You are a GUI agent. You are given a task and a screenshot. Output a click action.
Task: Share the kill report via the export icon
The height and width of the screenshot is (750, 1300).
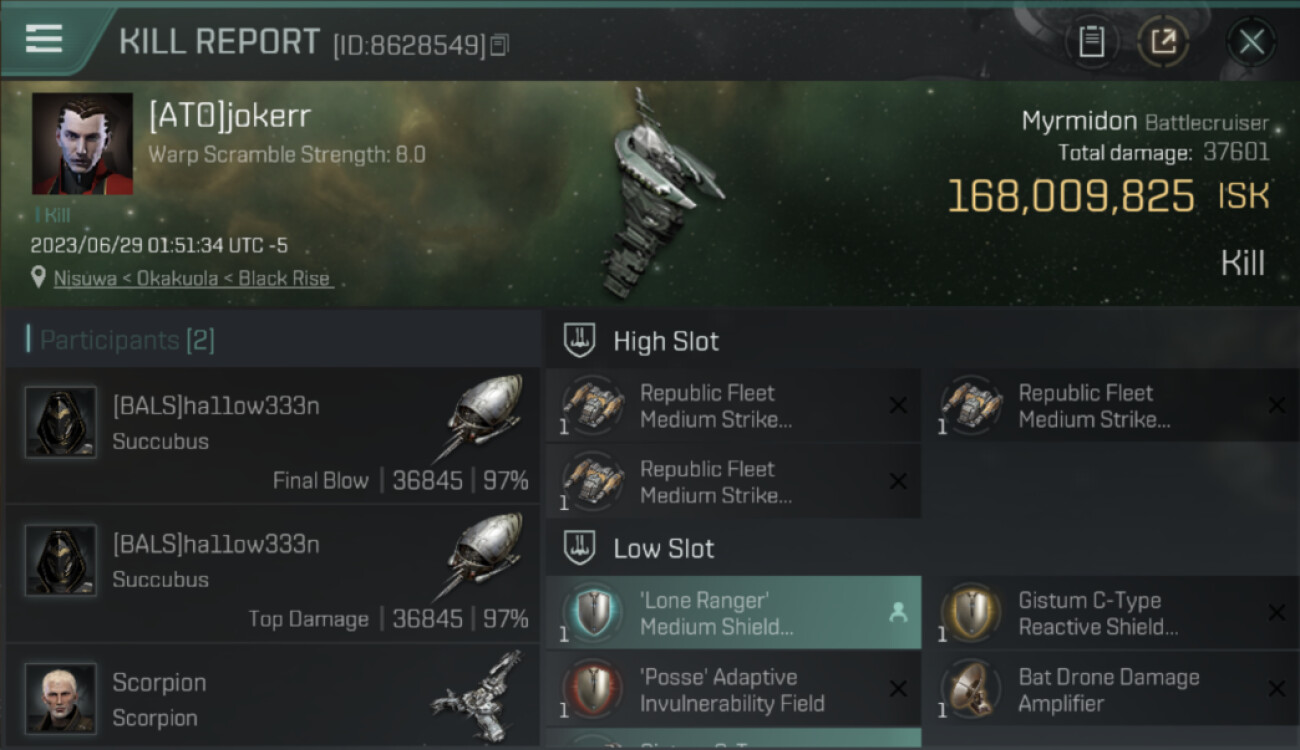1163,42
